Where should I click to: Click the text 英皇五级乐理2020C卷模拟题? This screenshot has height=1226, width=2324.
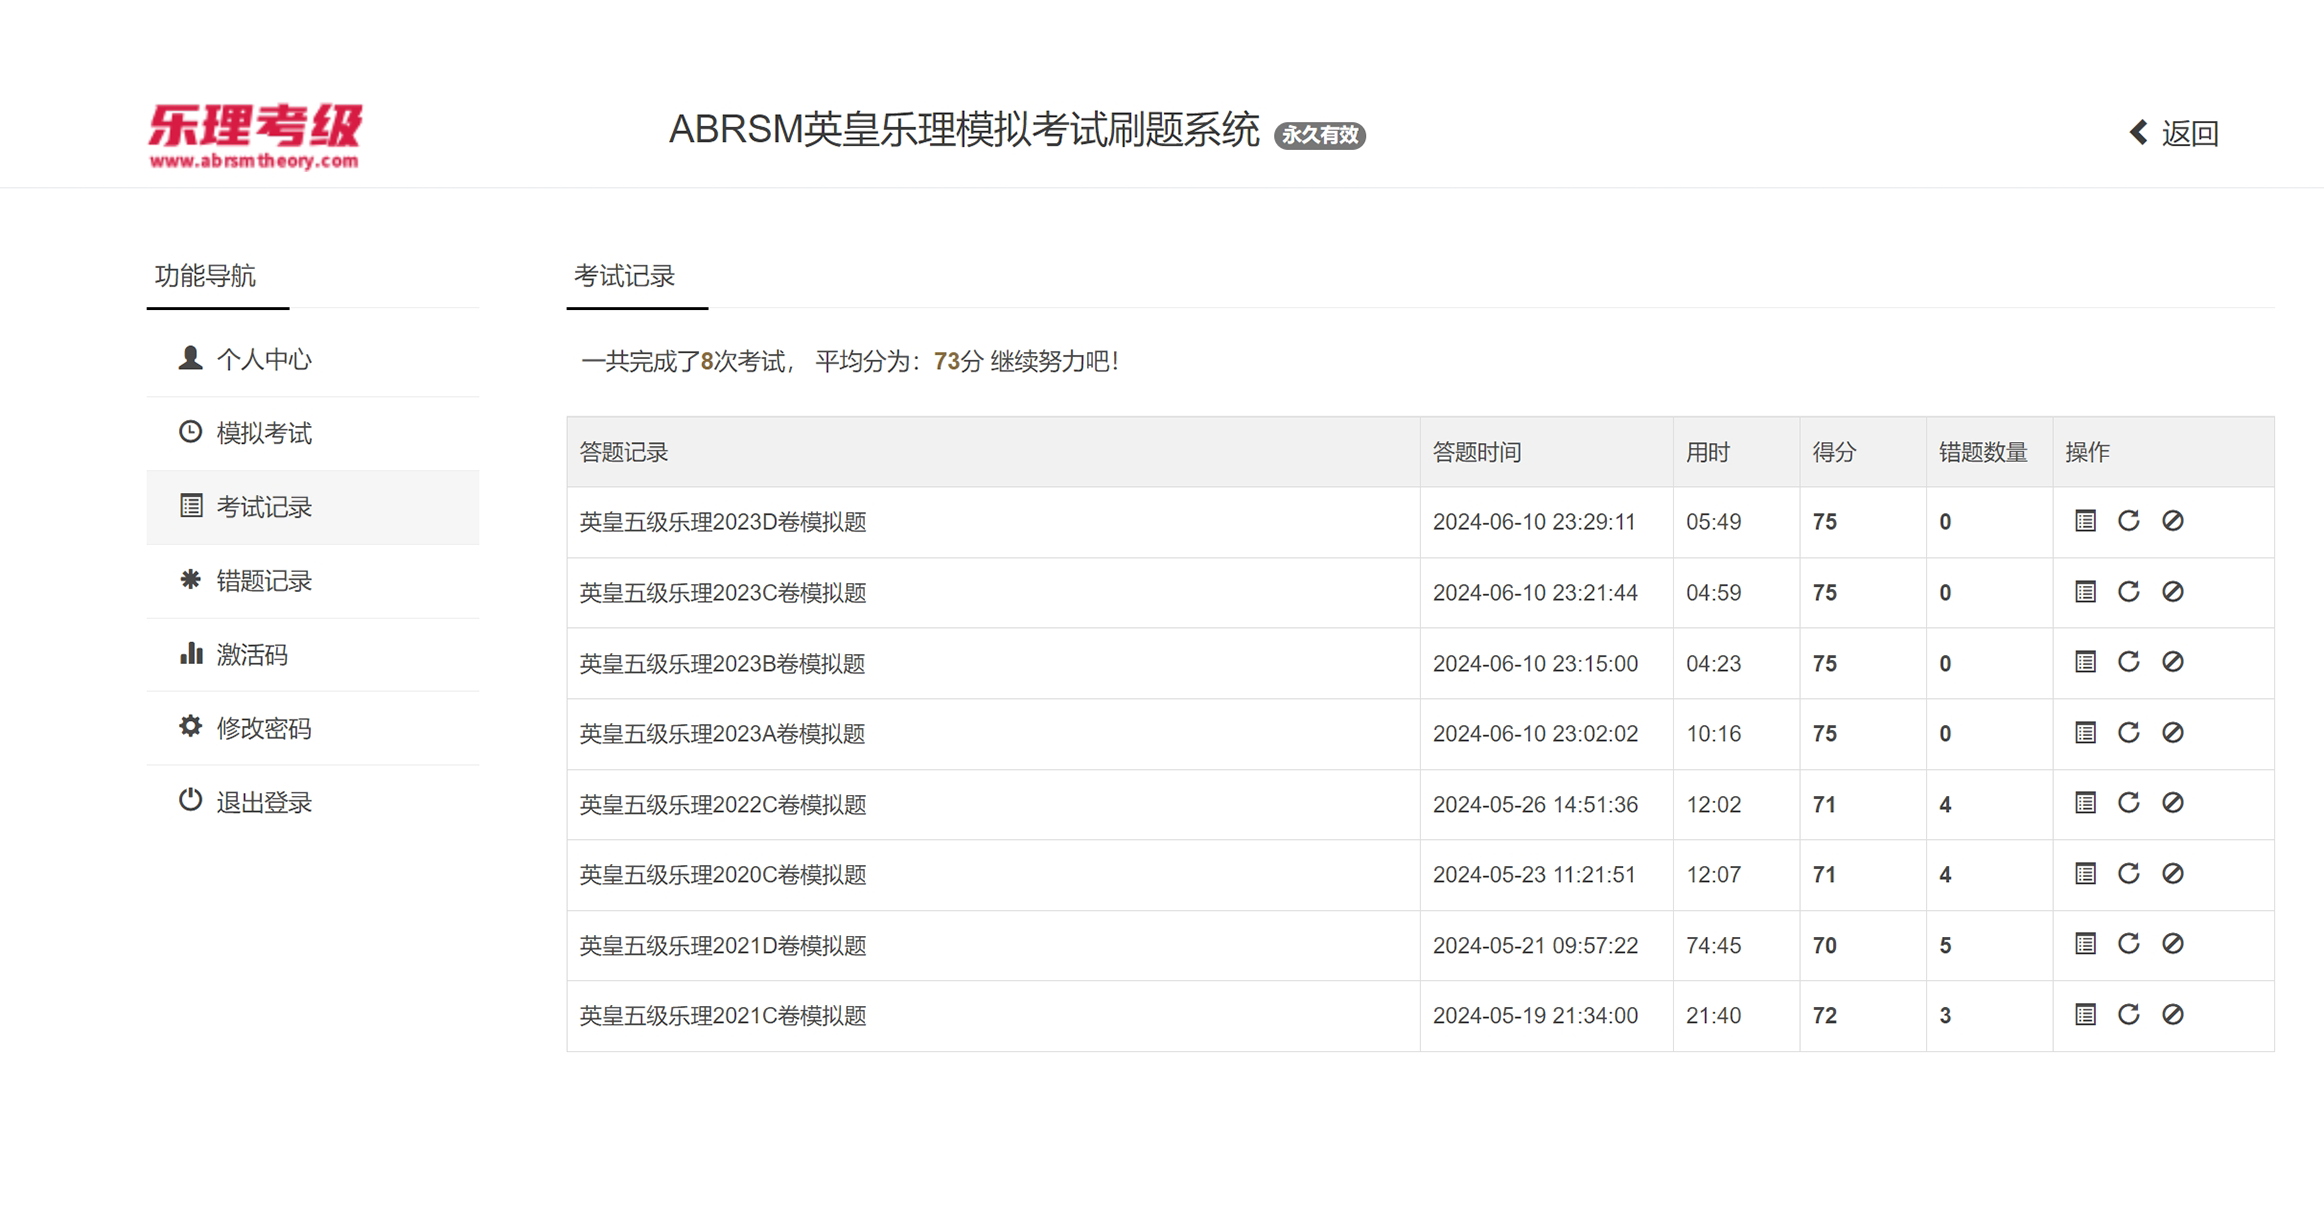click(x=723, y=875)
